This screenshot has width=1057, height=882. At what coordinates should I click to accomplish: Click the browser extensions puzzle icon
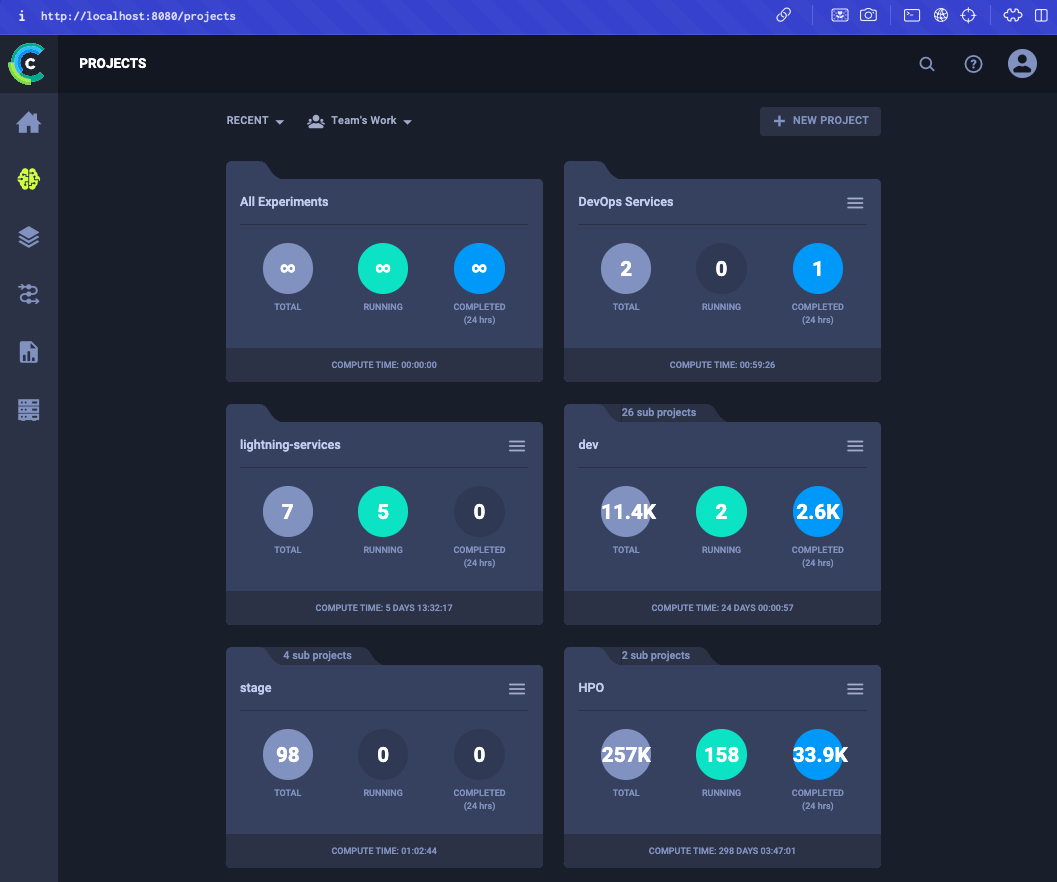(1013, 15)
